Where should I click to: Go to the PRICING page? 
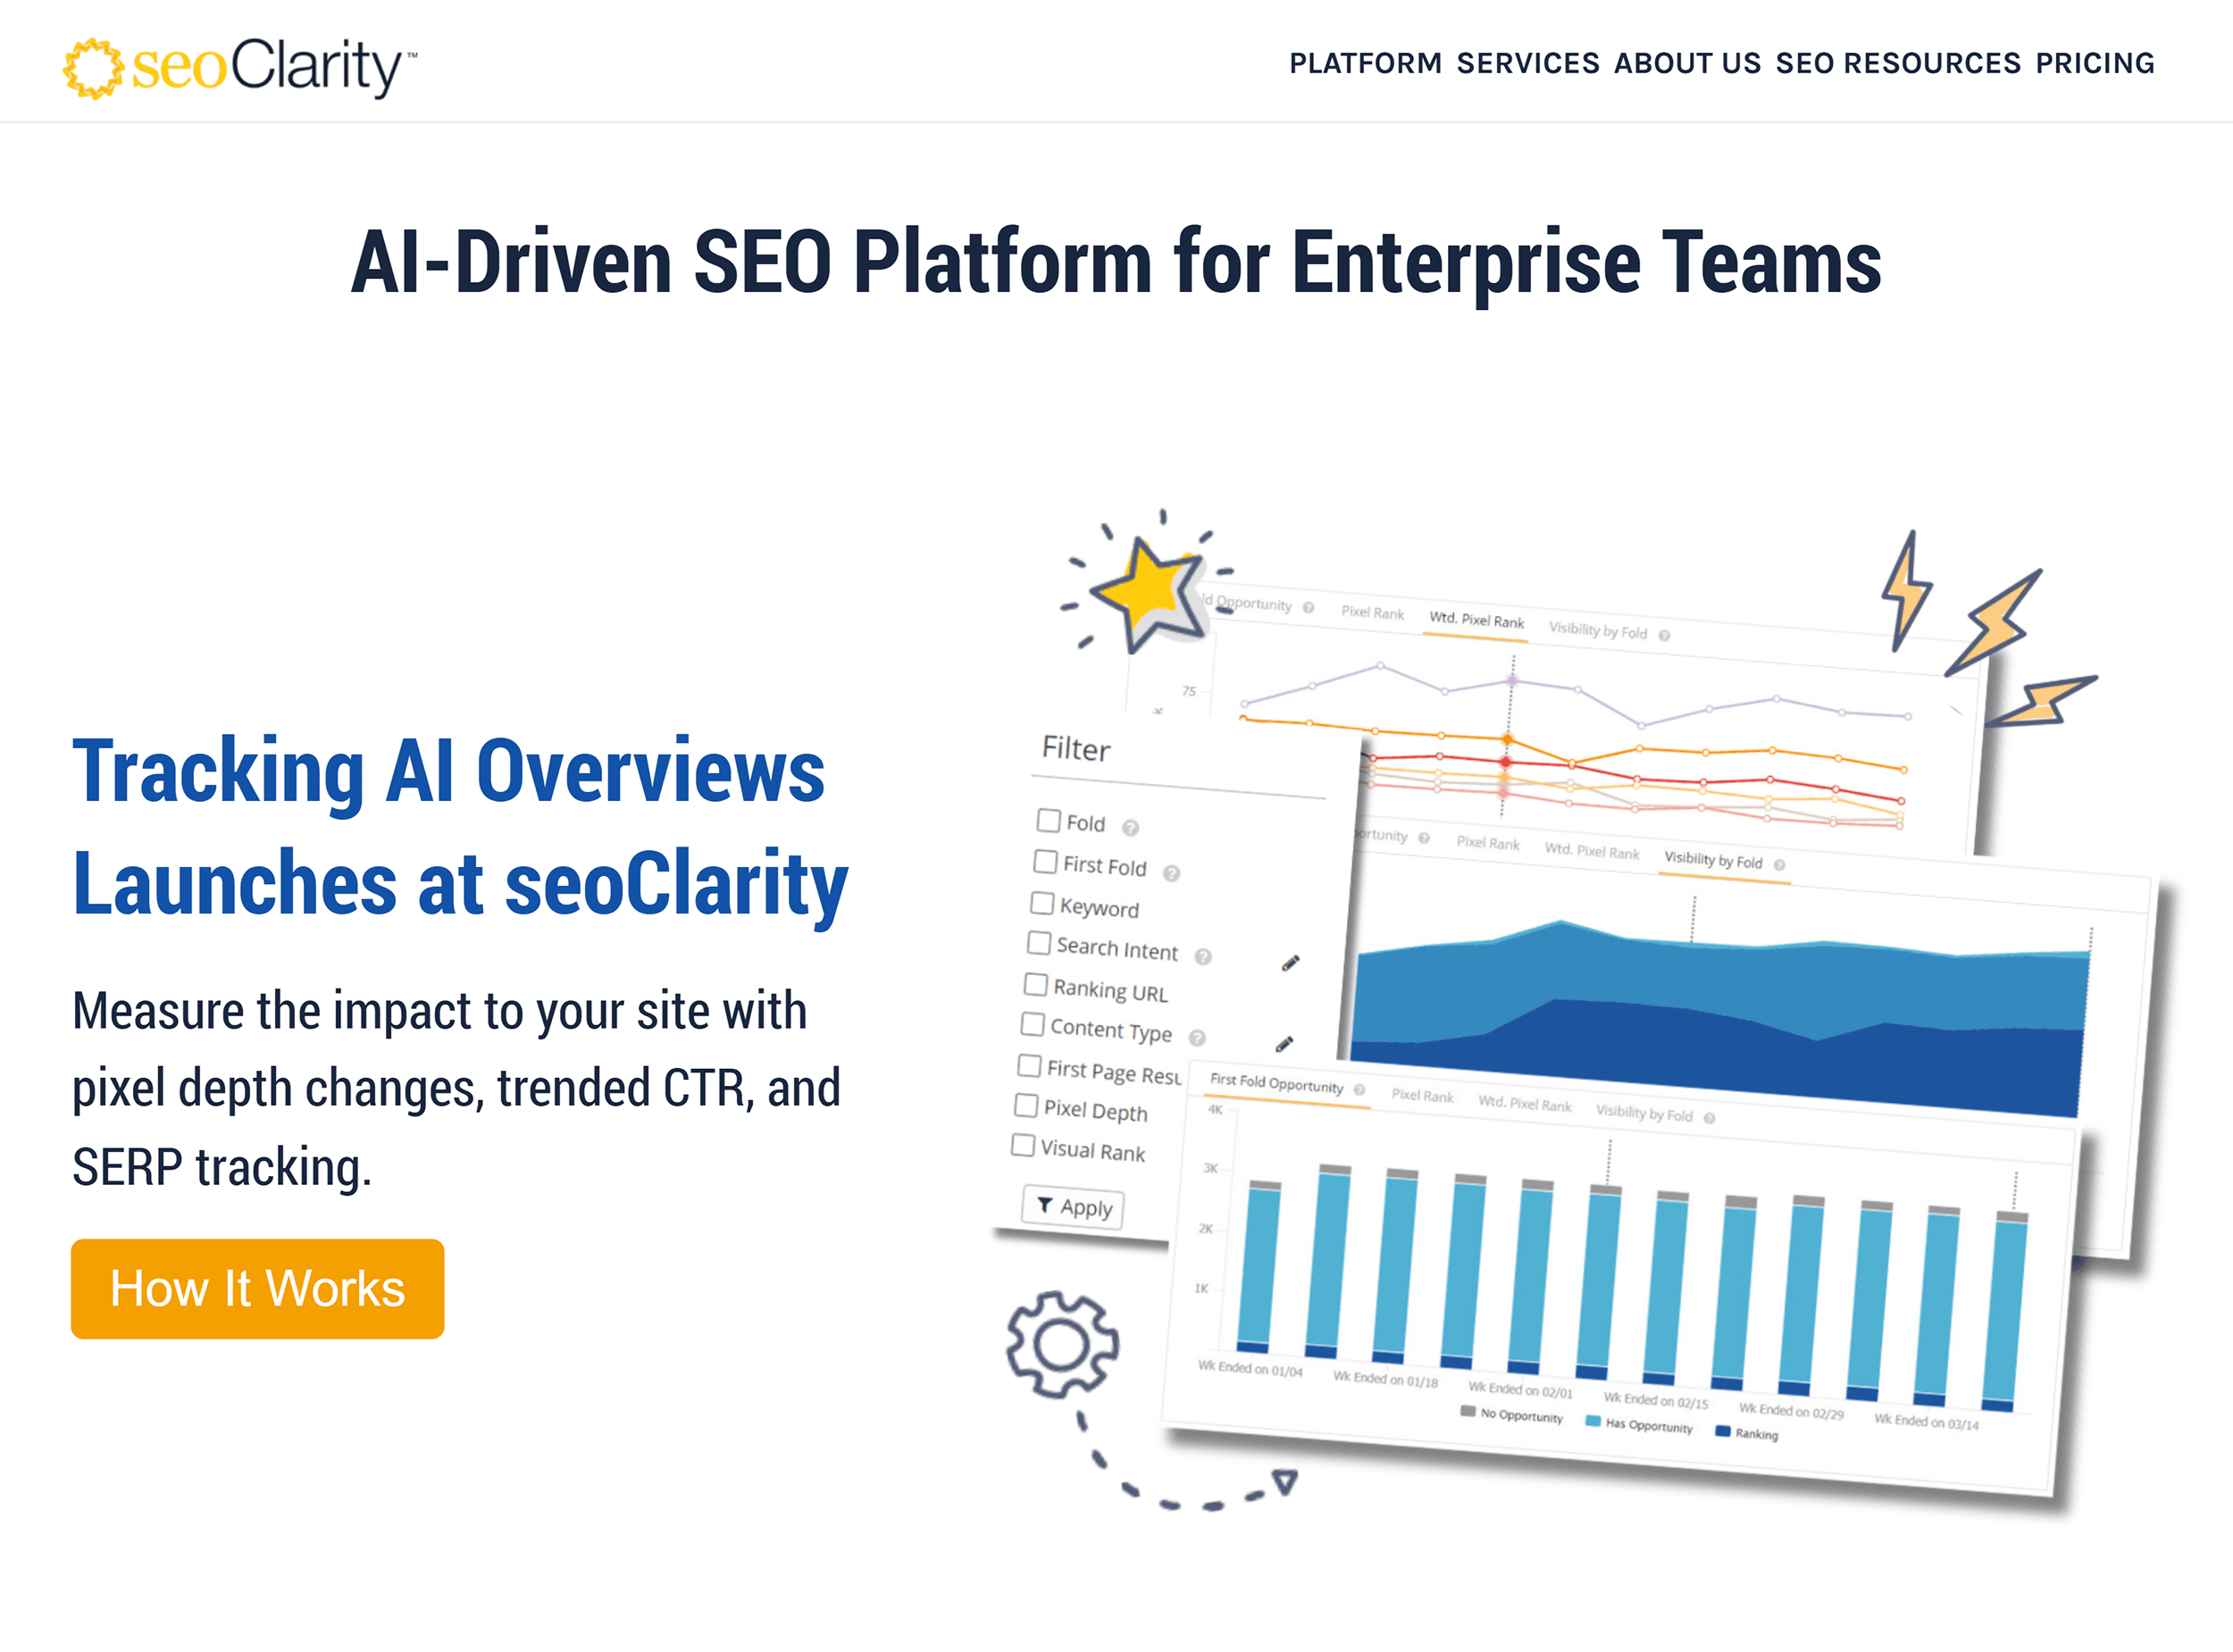[x=2095, y=63]
